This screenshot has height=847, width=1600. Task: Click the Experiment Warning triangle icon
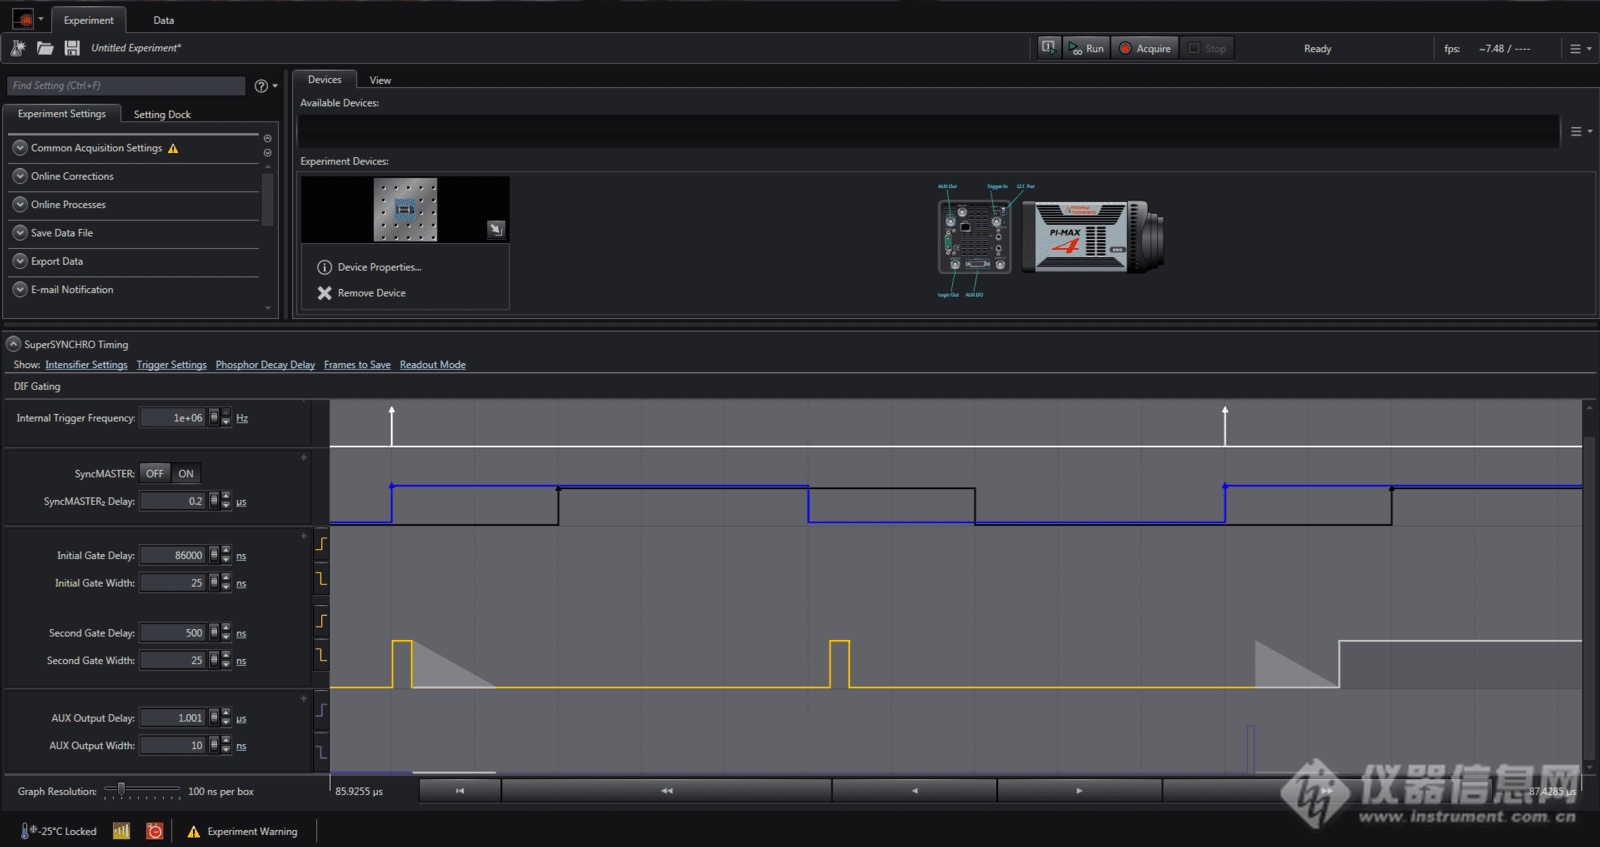[194, 831]
